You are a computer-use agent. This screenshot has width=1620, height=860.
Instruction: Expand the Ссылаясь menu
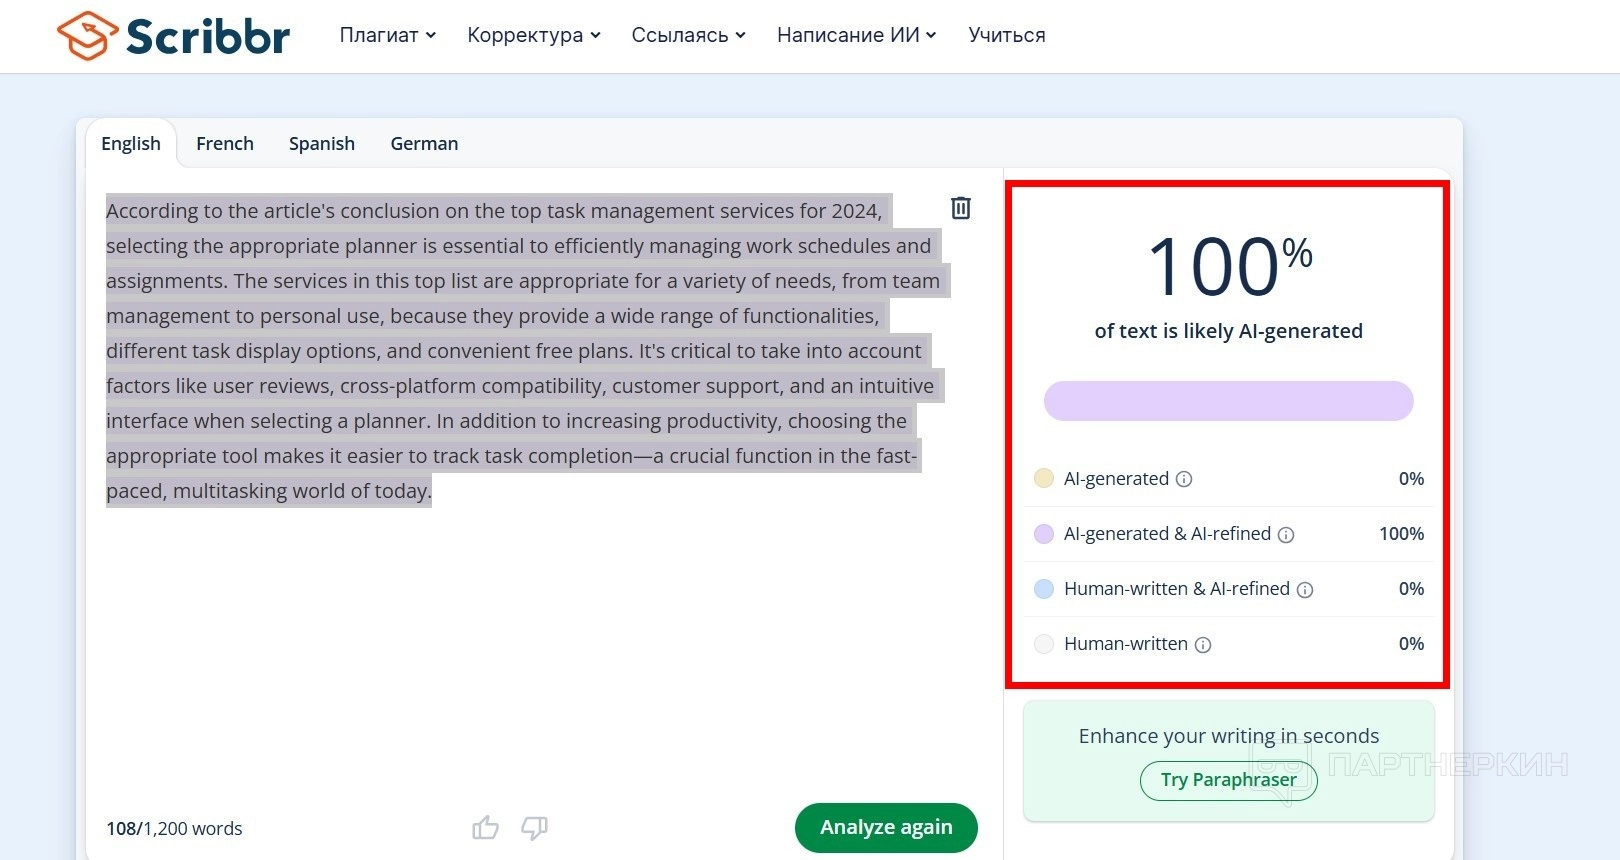(x=688, y=35)
